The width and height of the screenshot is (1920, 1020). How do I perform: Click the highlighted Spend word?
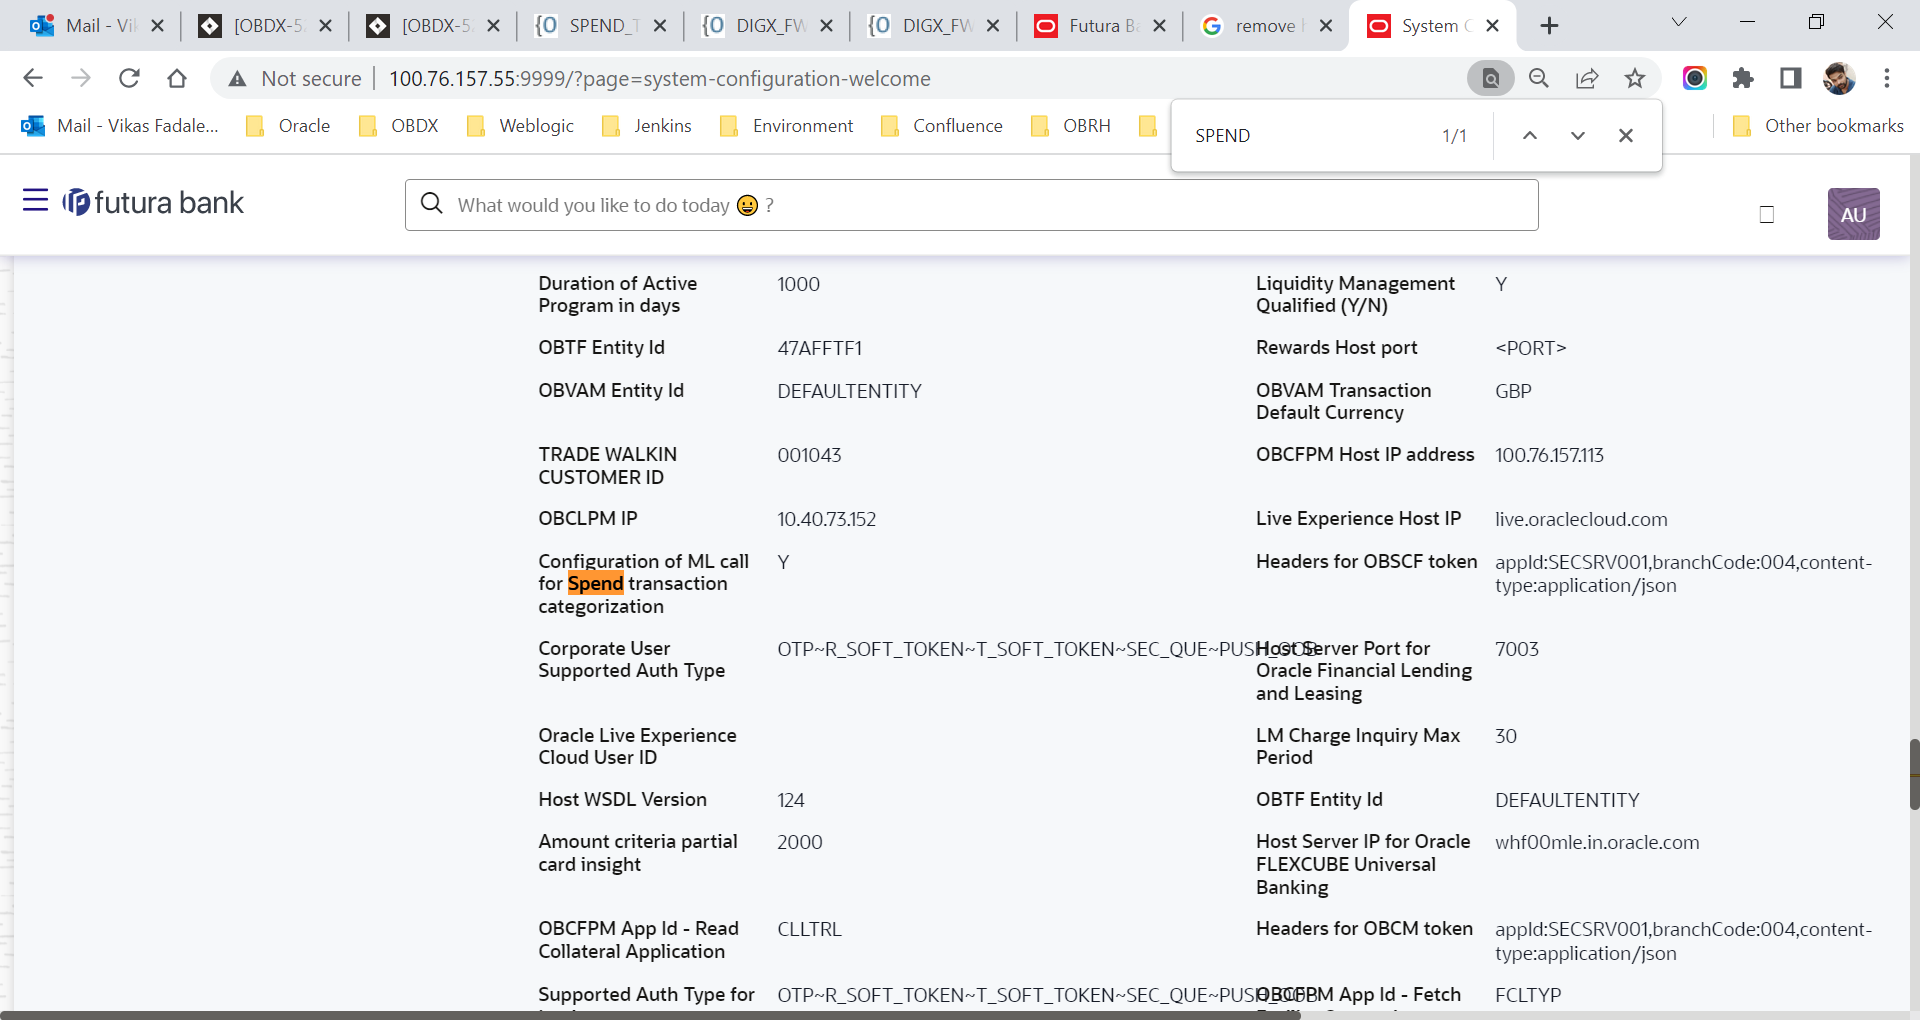[x=595, y=583]
